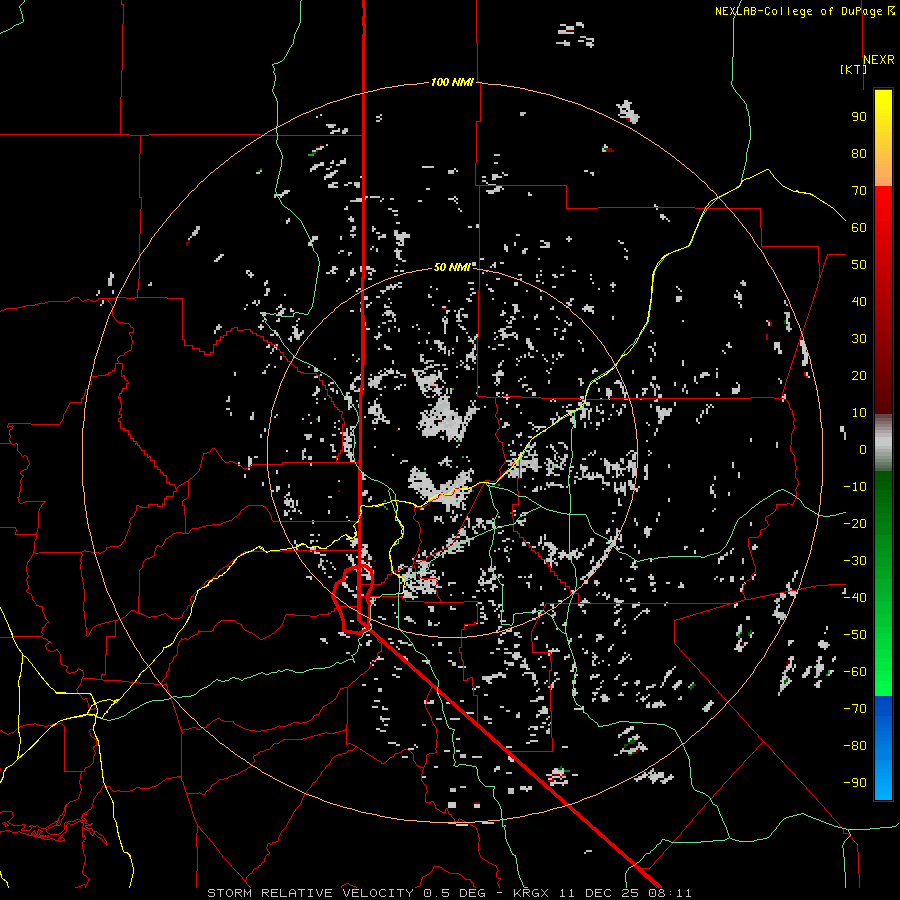Click the Storm Relative Velocity caption text
This screenshot has height=900, width=900.
click(449, 893)
